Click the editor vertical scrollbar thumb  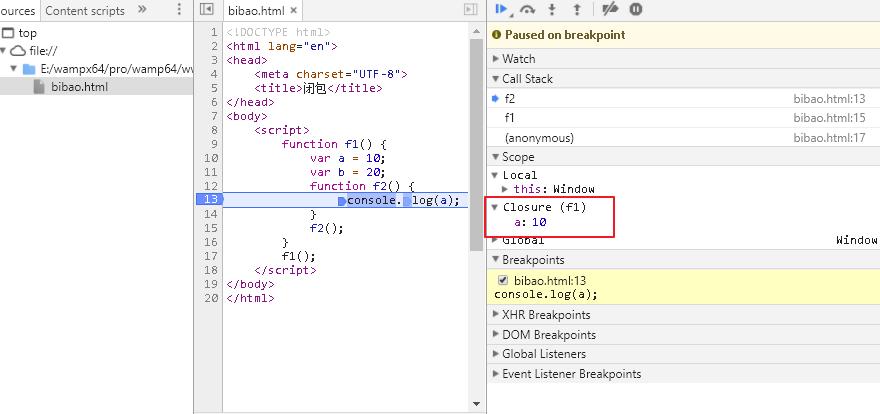(x=476, y=145)
